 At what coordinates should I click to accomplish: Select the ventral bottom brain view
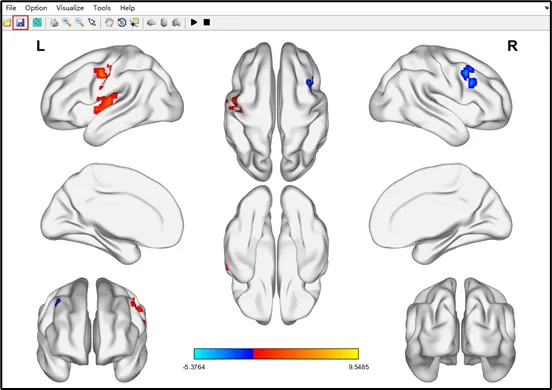pos(276,255)
